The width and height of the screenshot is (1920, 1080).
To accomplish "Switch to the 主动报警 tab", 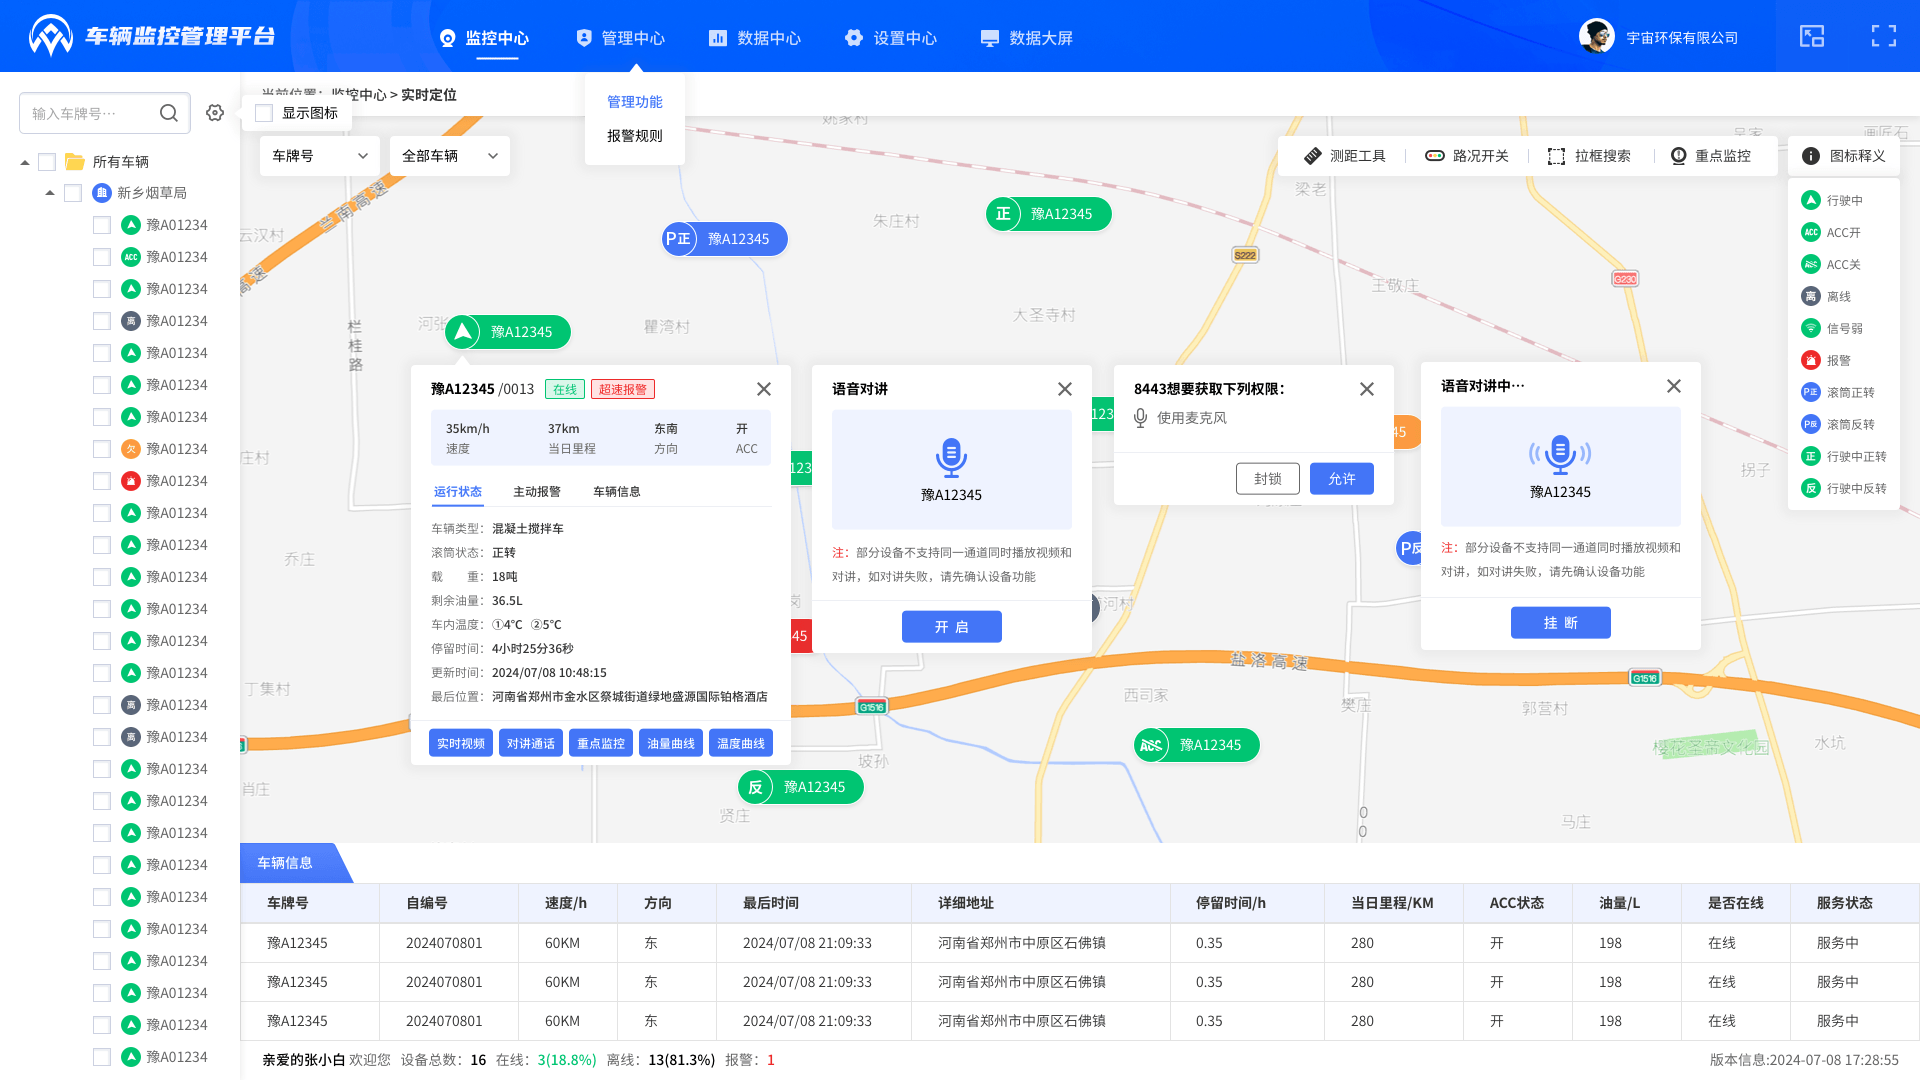I will coord(537,491).
